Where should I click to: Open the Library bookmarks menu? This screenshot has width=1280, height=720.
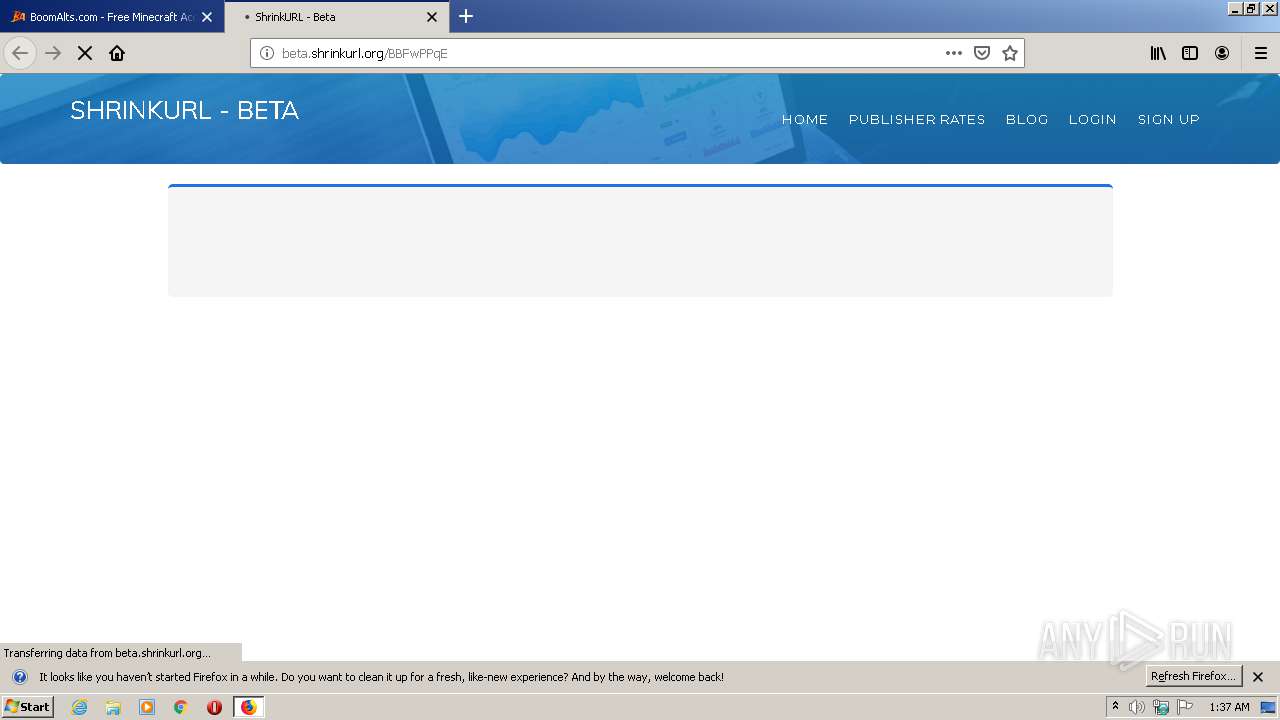tap(1158, 53)
